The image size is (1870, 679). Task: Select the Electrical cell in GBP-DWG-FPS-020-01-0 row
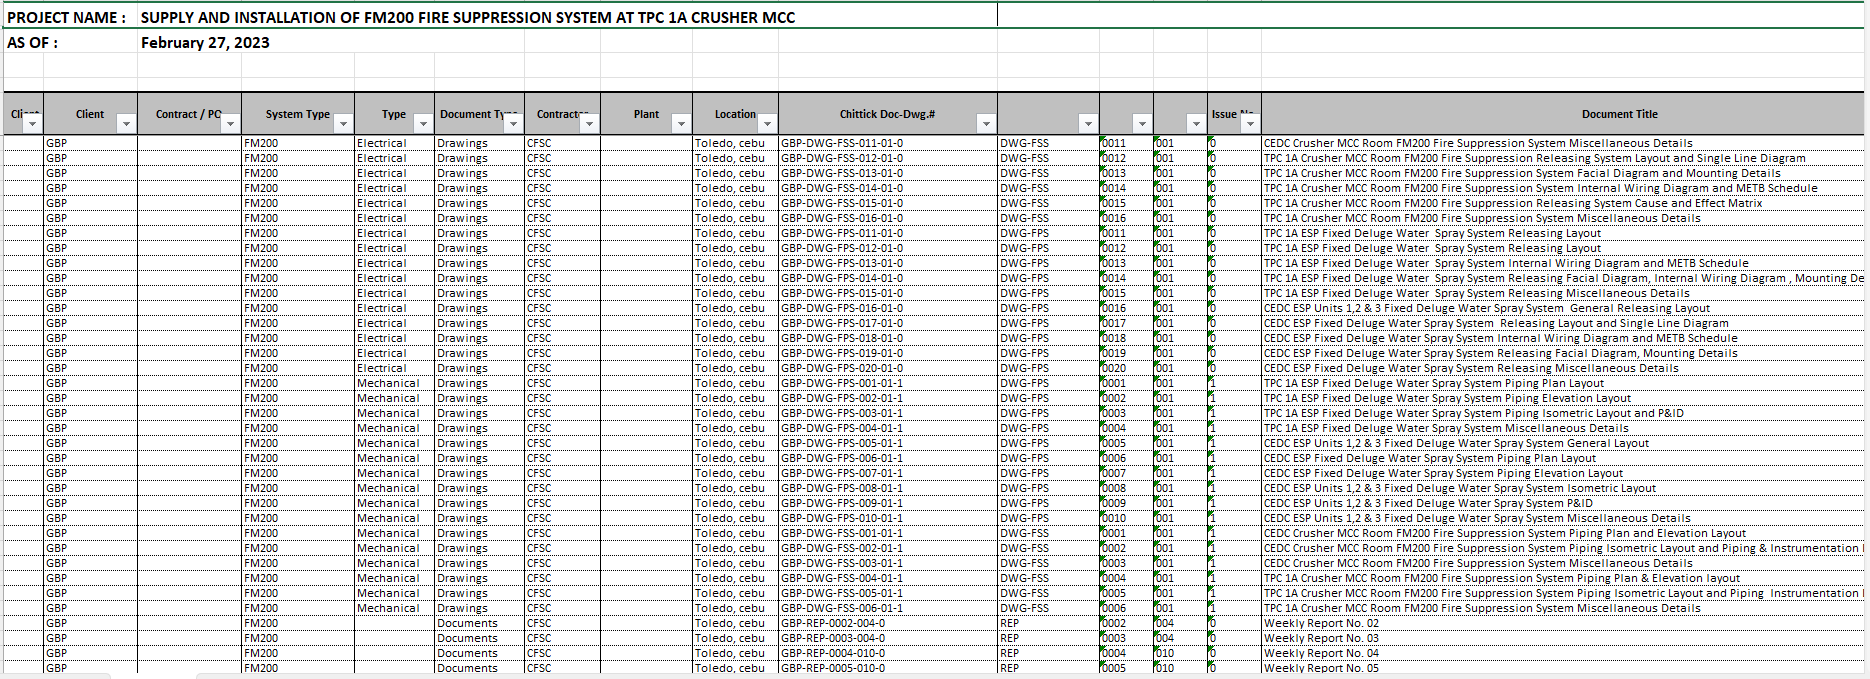click(394, 368)
